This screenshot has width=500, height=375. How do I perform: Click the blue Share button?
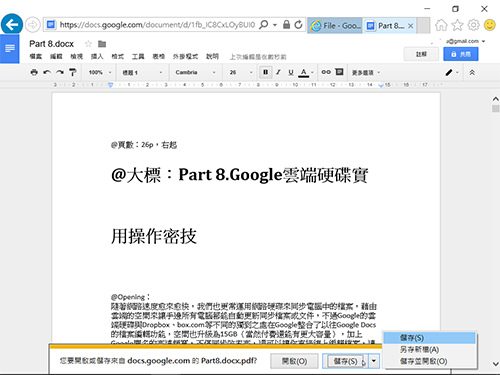tap(461, 54)
